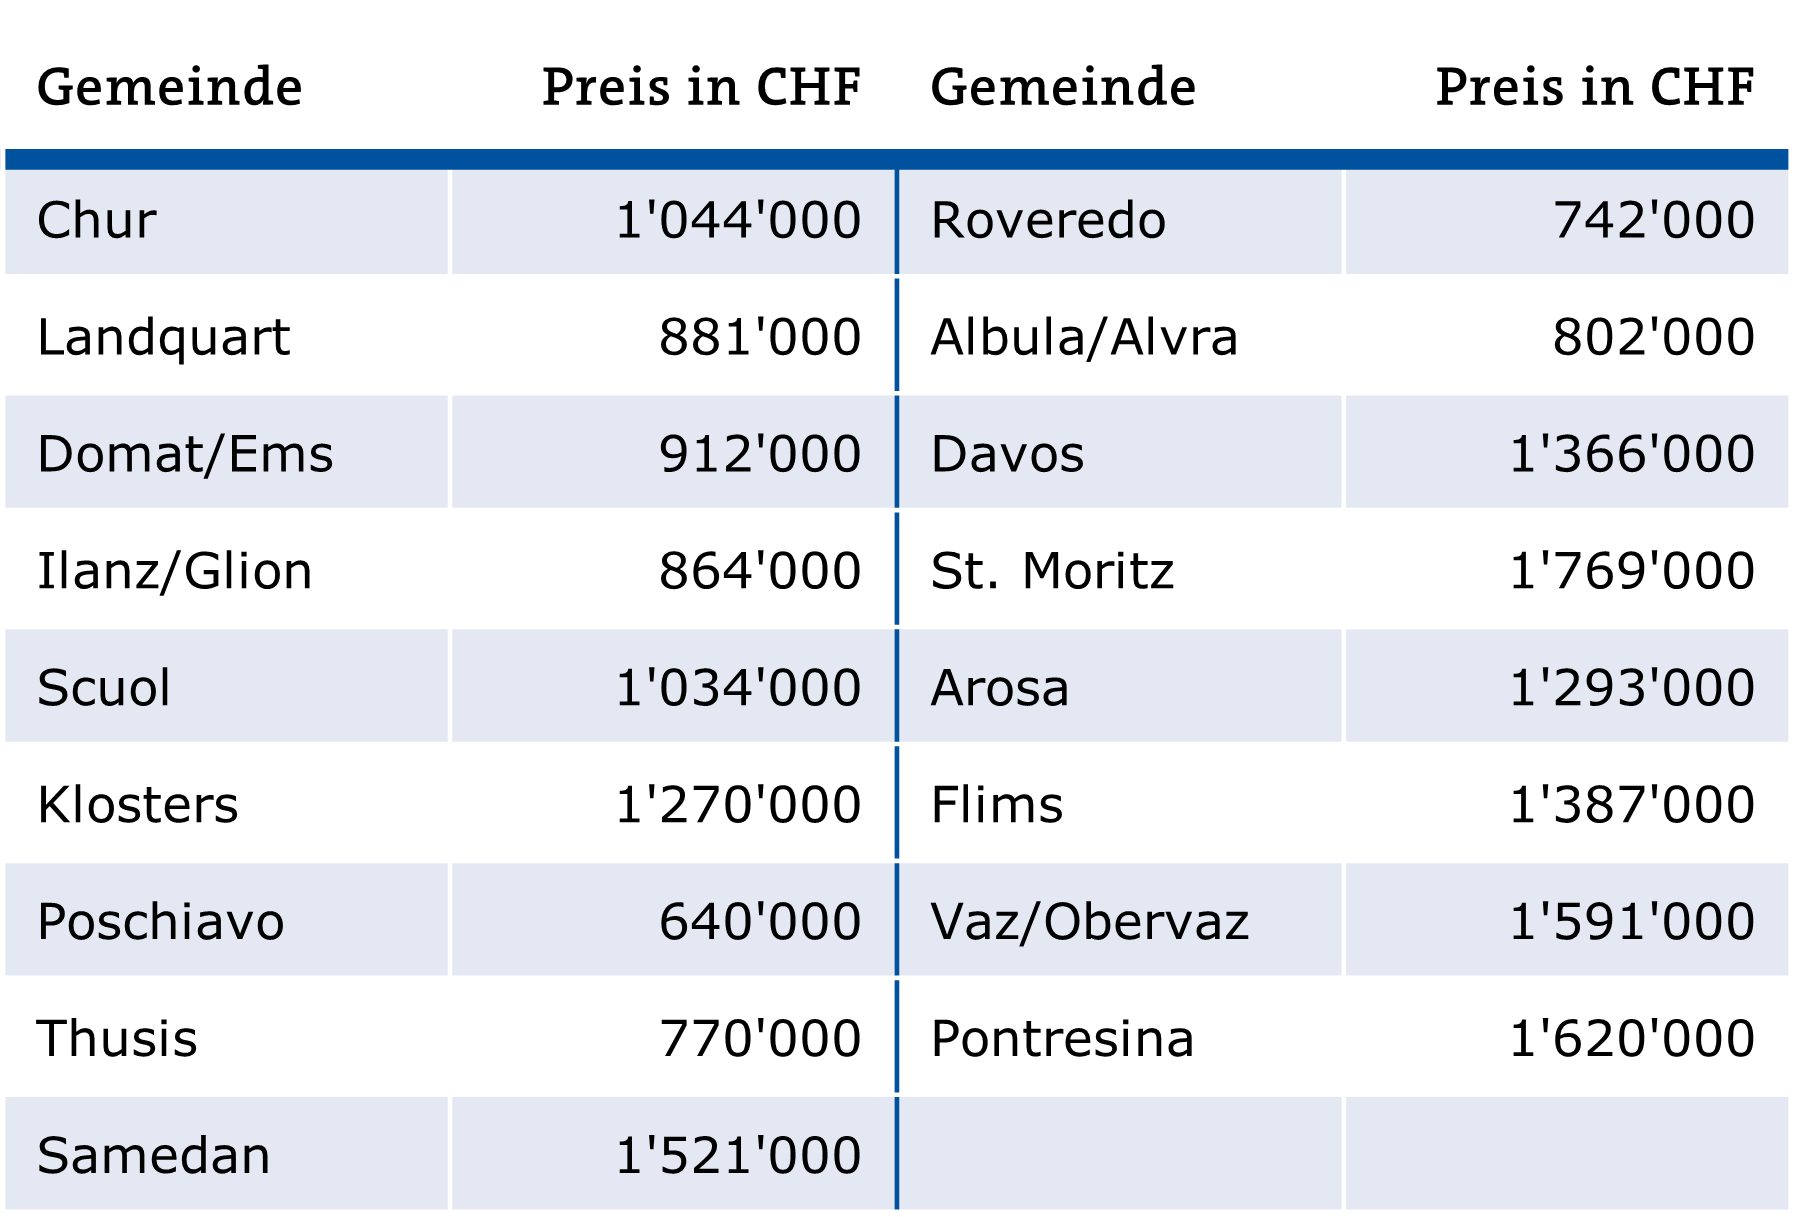Click the Flims municipality cell

tap(997, 805)
